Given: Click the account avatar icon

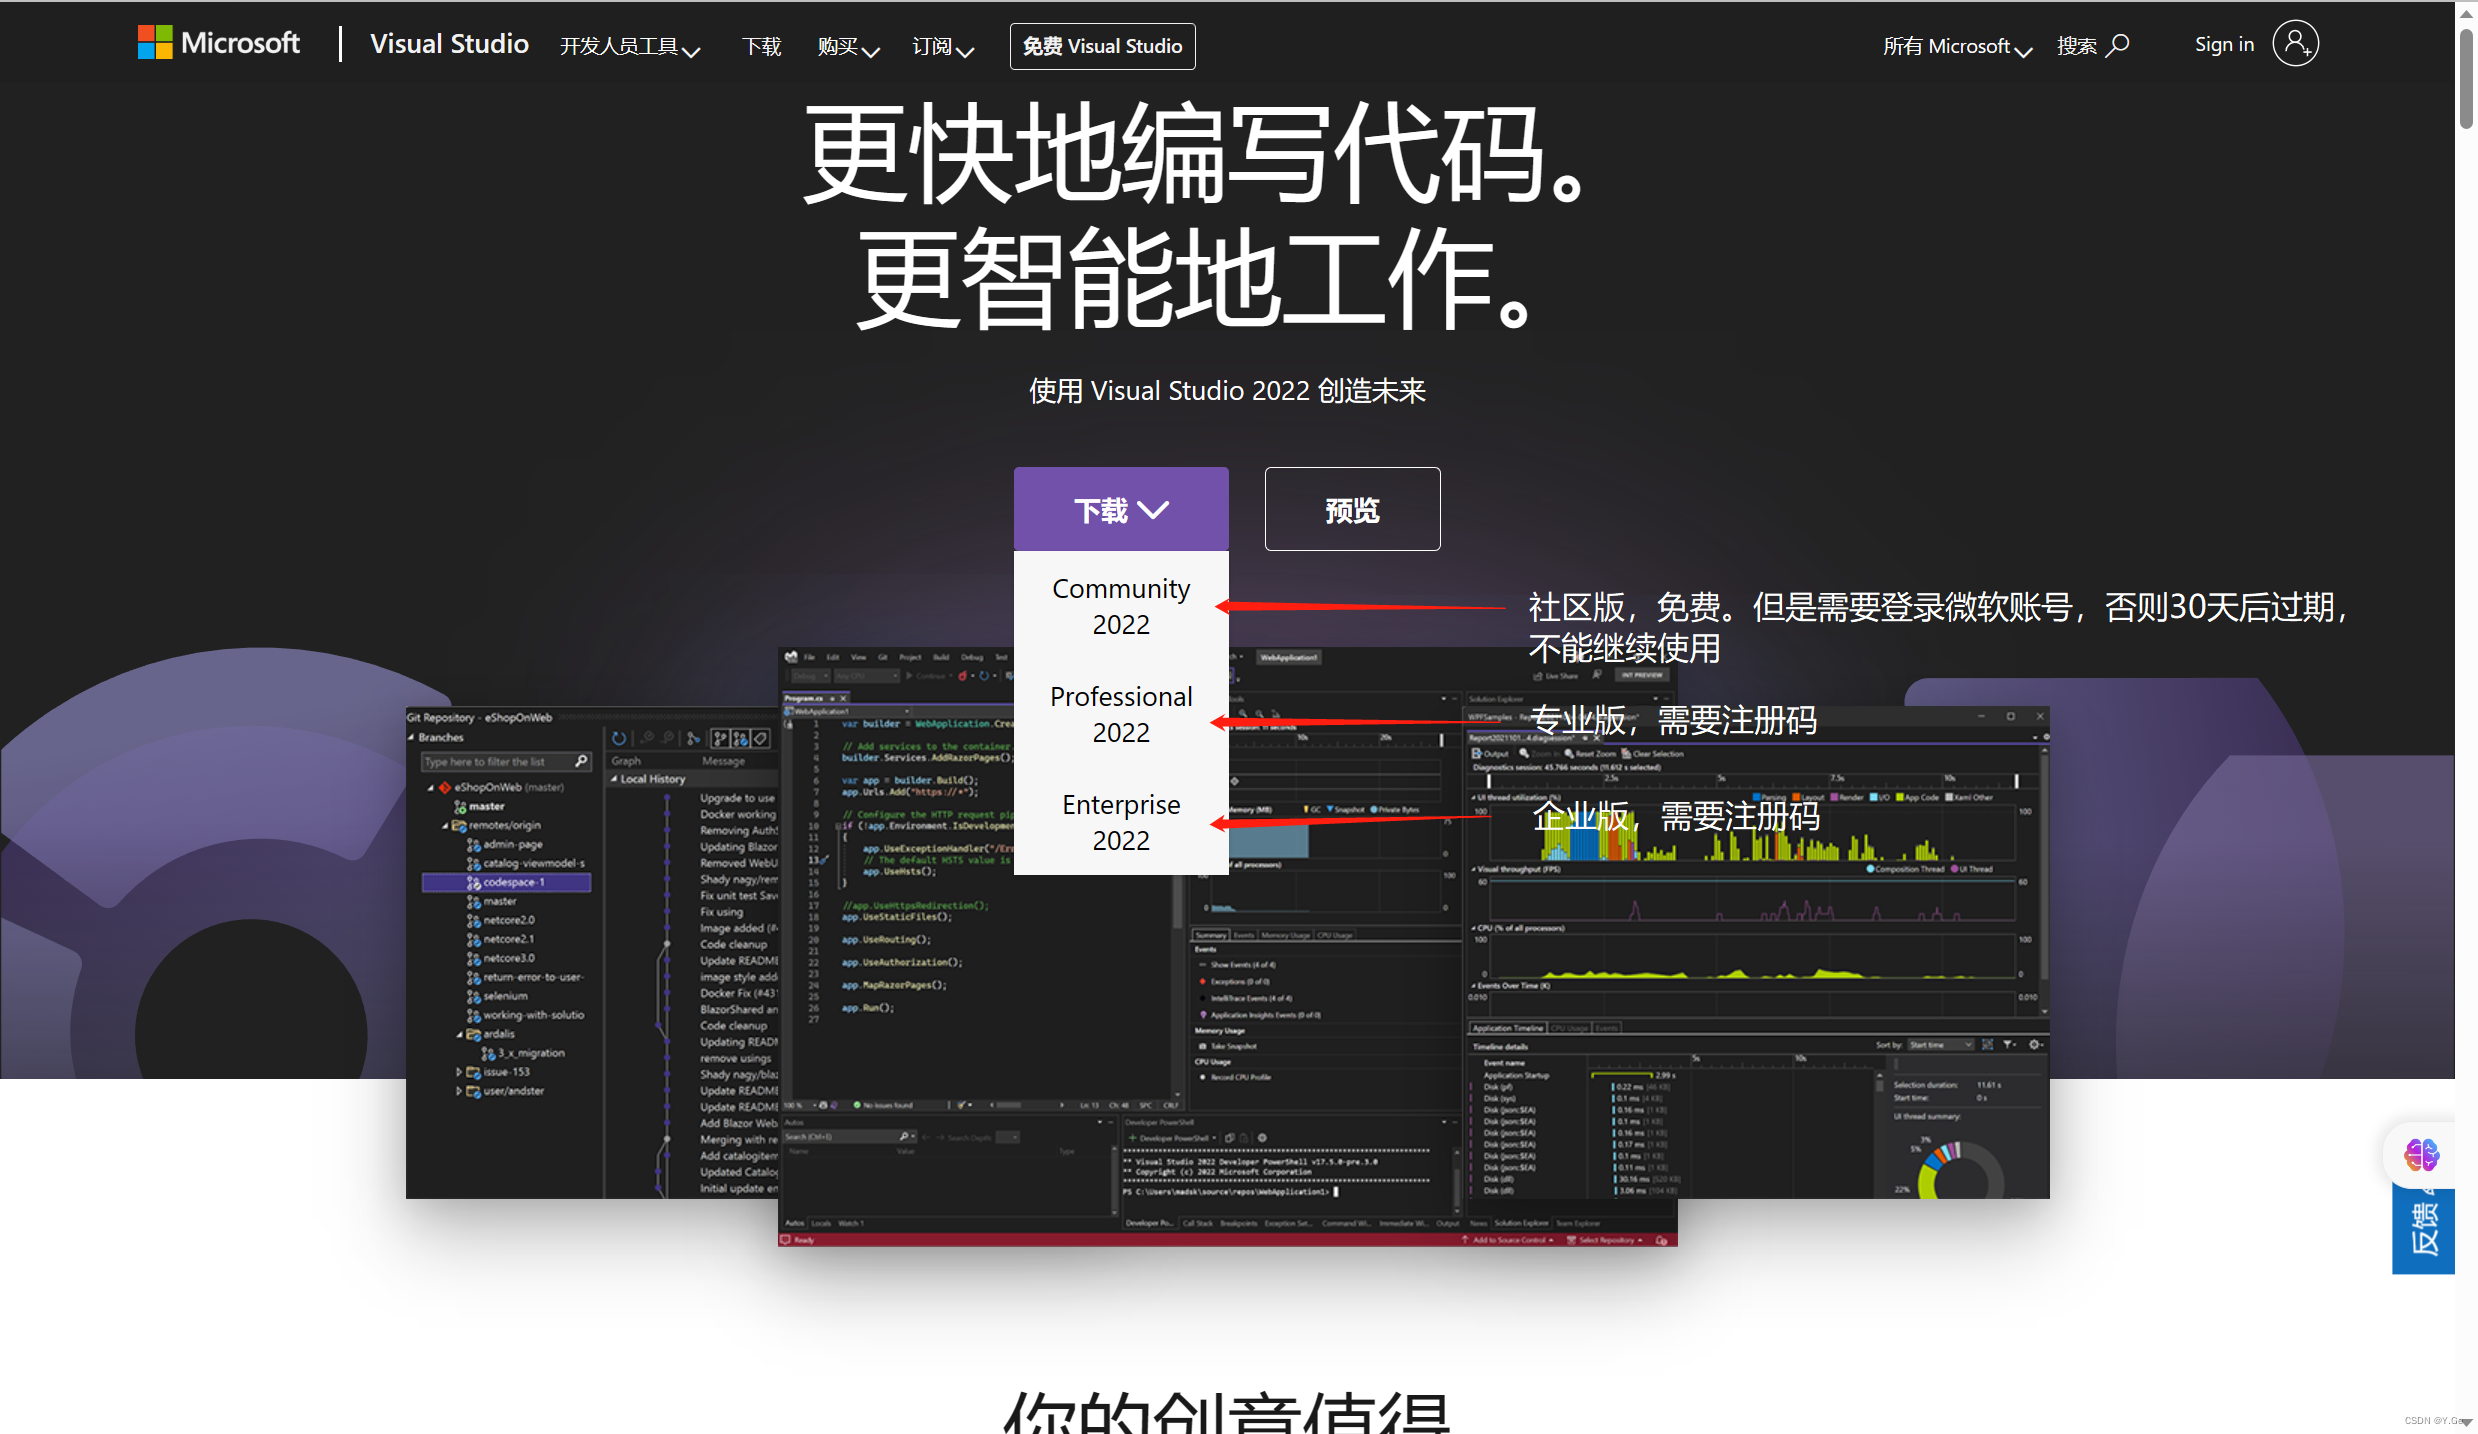Looking at the screenshot, I should [x=2295, y=44].
